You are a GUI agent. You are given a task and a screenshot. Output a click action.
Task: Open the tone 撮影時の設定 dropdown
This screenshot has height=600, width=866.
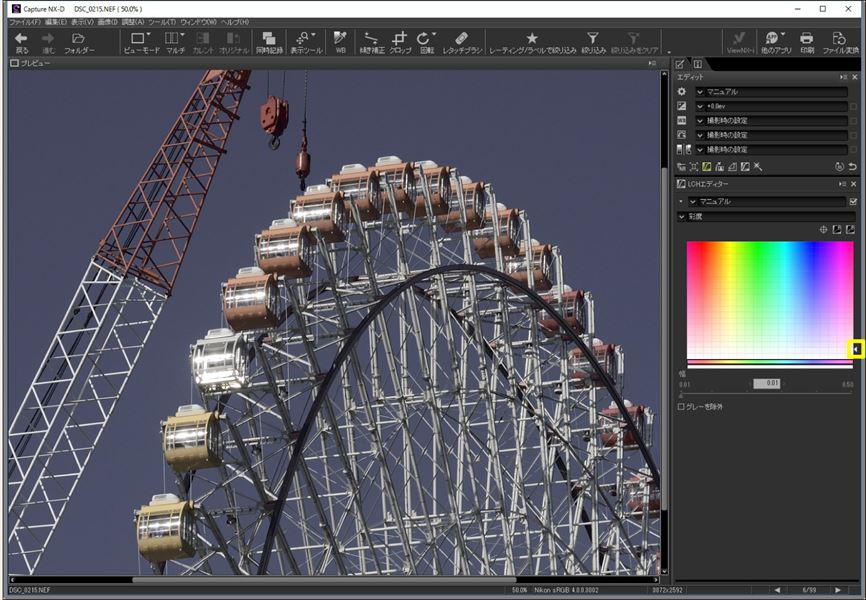pos(771,149)
